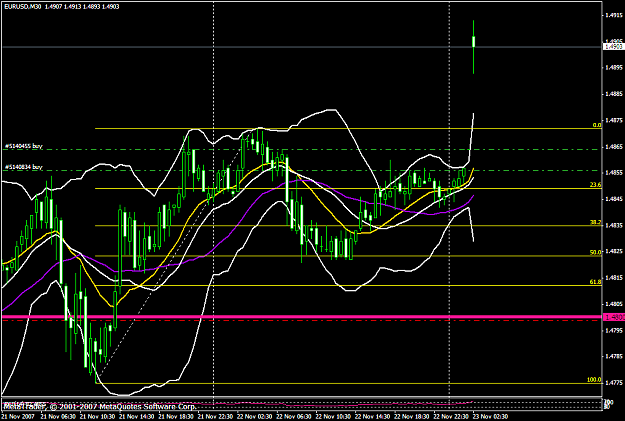The image size is (625, 421).
Task: Click the 22 Nov 18:30 time label
Action: click(x=412, y=417)
